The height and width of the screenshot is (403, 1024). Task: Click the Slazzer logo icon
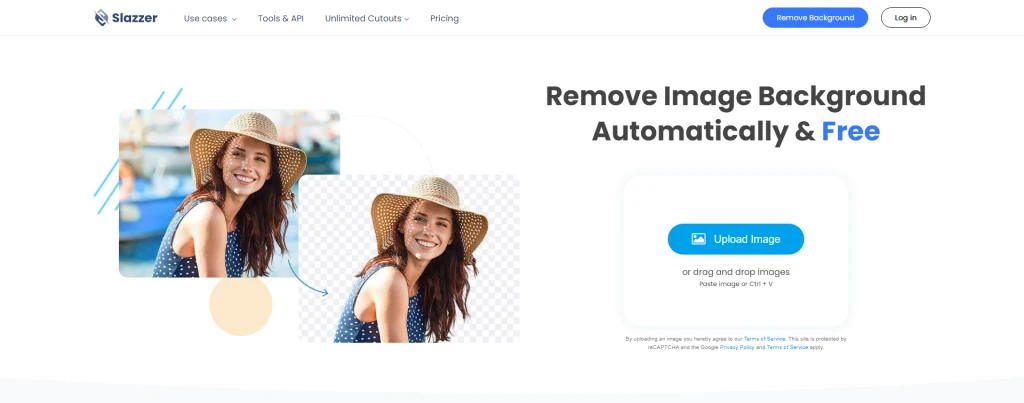tap(101, 18)
